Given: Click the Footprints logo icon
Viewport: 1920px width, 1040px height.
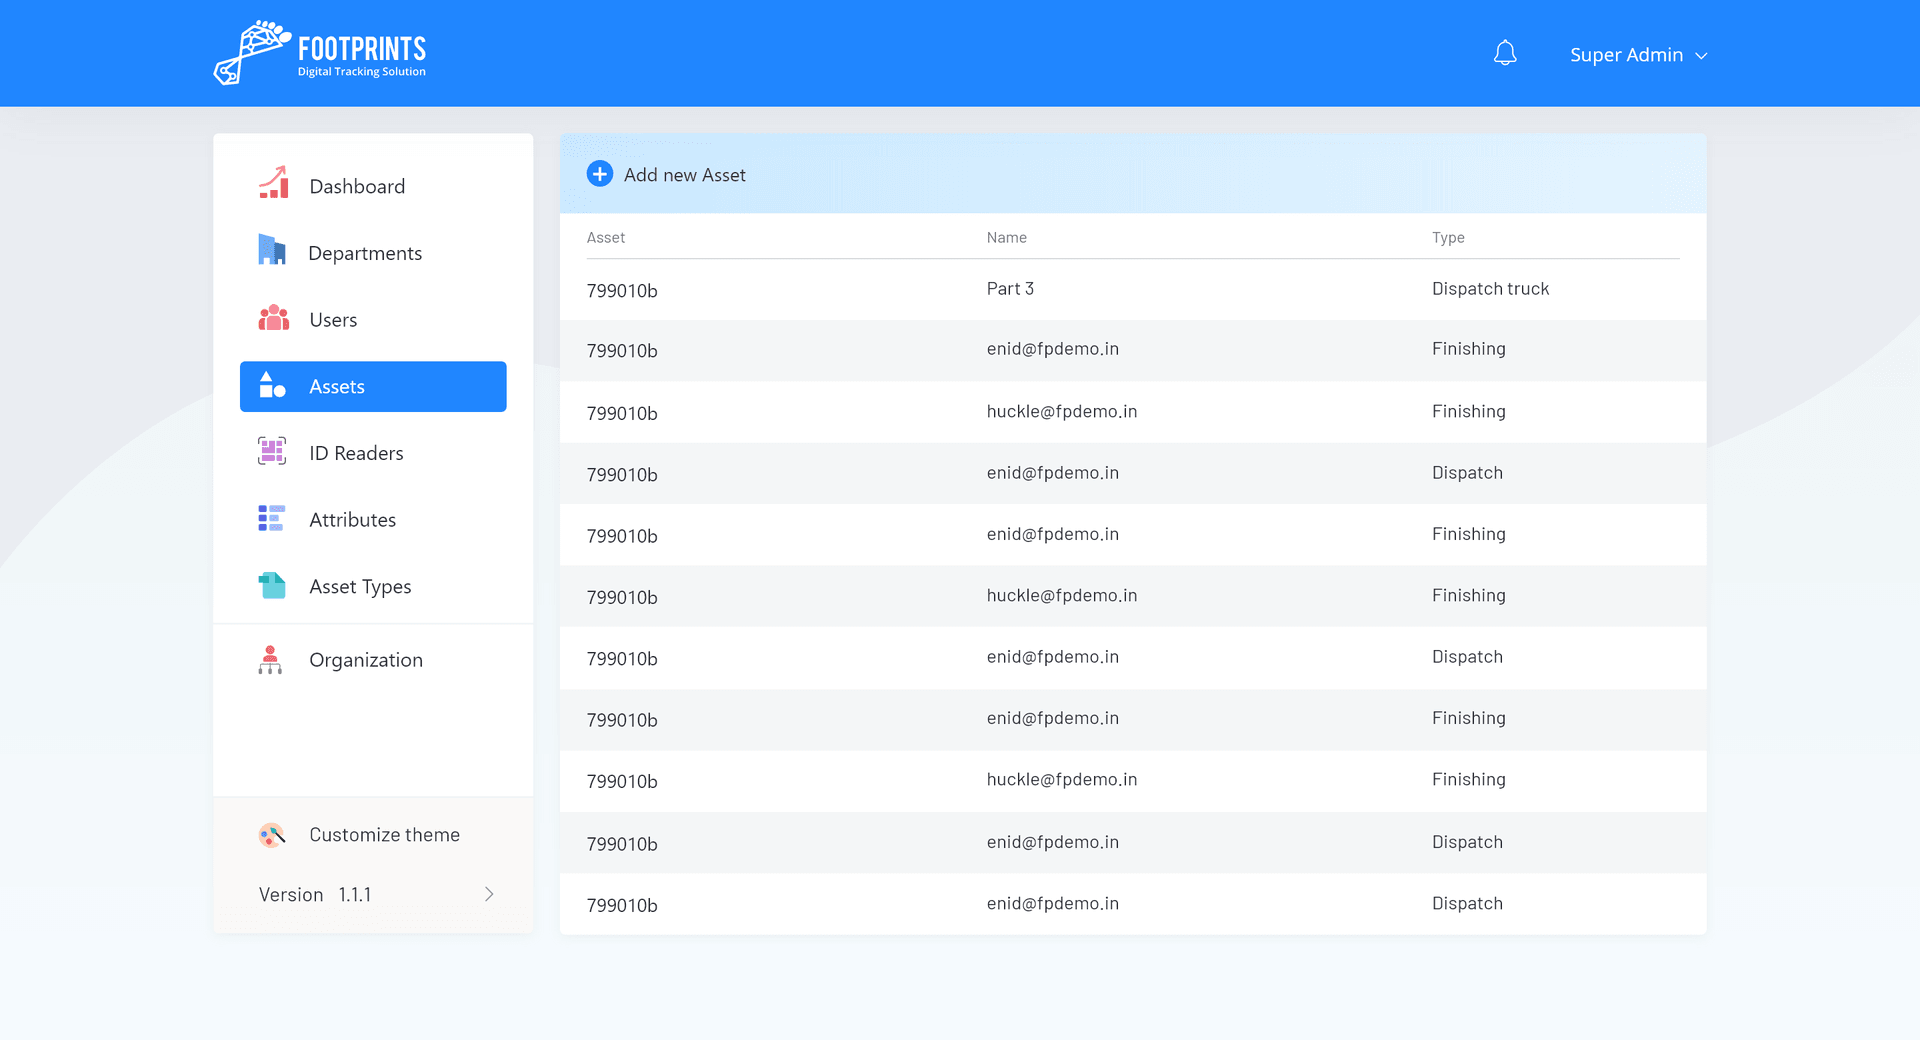Looking at the screenshot, I should coord(252,52).
